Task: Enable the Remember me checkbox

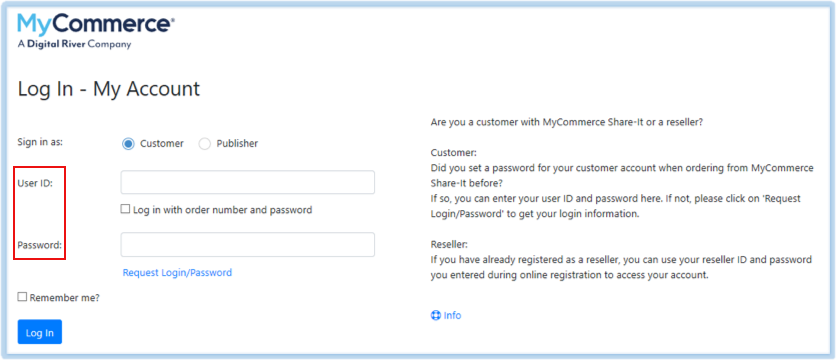Action: tap(22, 297)
